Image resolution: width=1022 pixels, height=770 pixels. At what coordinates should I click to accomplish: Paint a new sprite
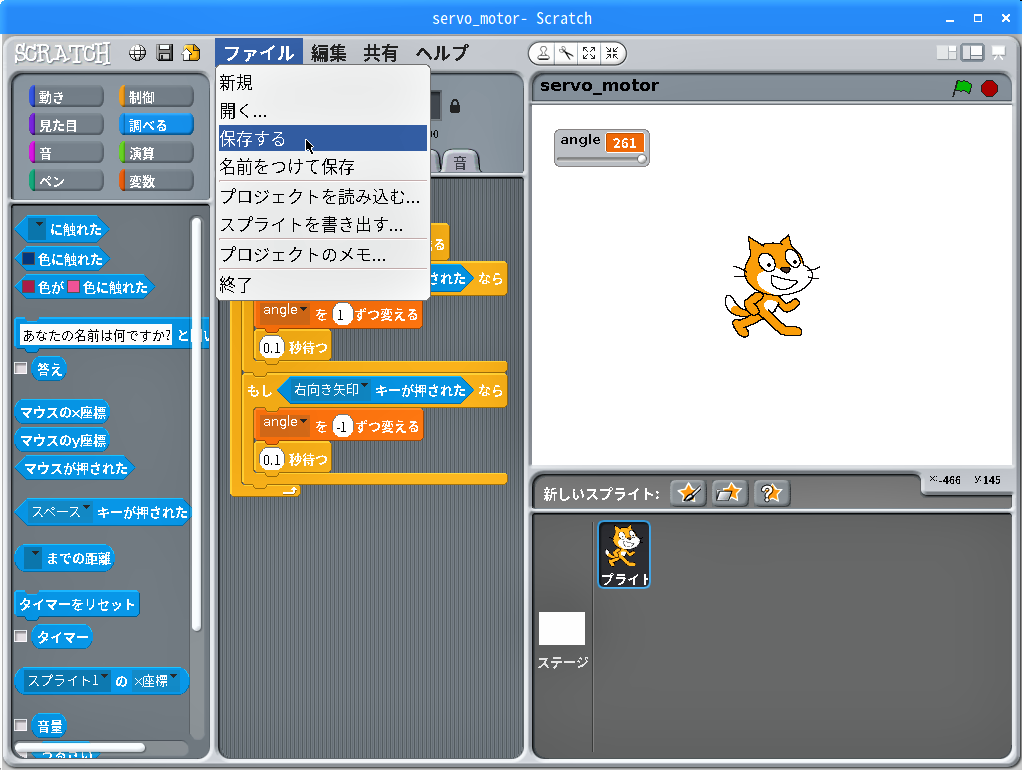point(688,493)
